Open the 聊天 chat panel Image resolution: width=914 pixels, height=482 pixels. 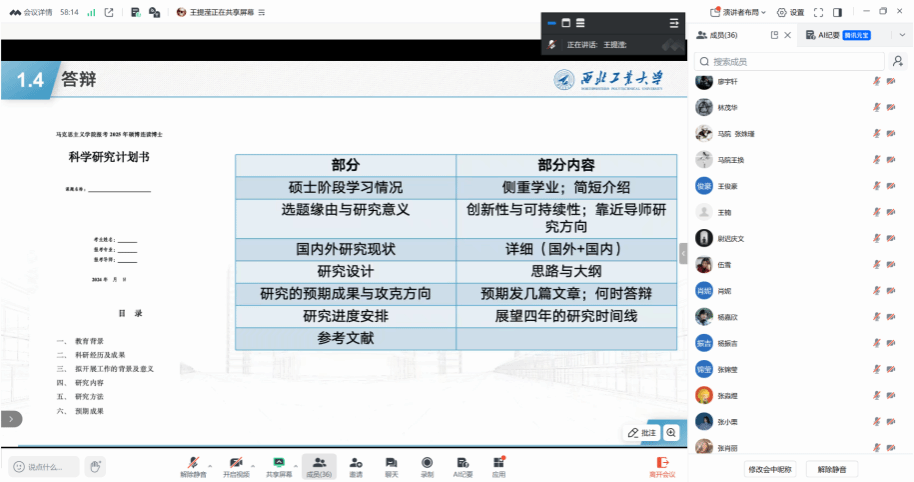391,463
